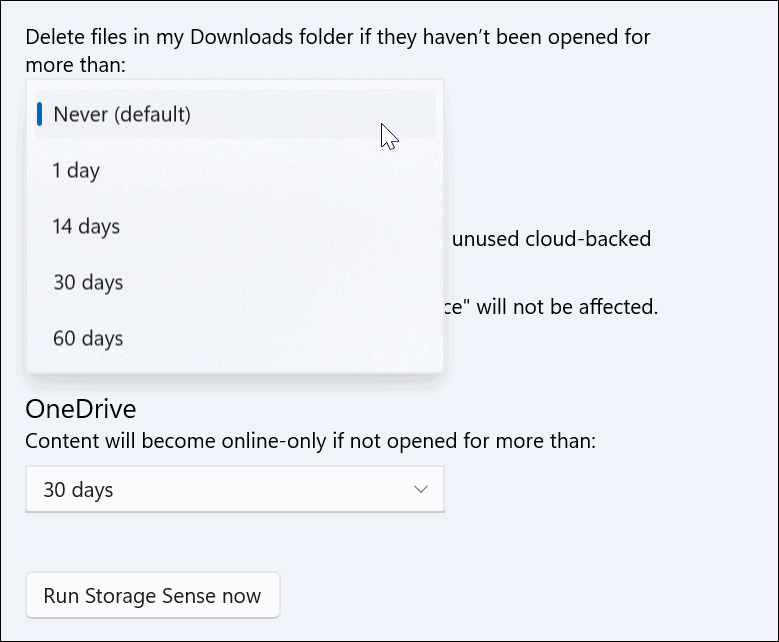This screenshot has height=642, width=779.
Task: Select 30 days in the open dropdown list
Action: coord(87,282)
